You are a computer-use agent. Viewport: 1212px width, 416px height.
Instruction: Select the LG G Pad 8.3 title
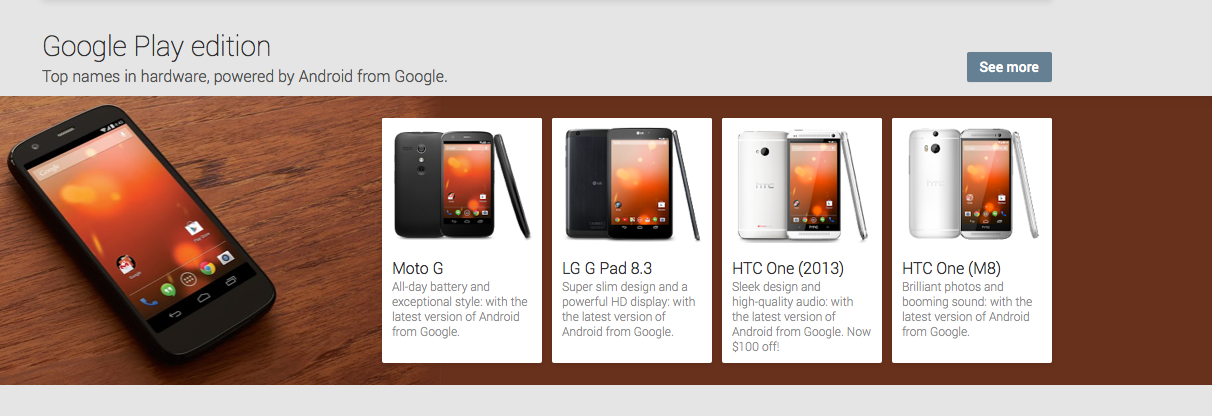tap(607, 268)
